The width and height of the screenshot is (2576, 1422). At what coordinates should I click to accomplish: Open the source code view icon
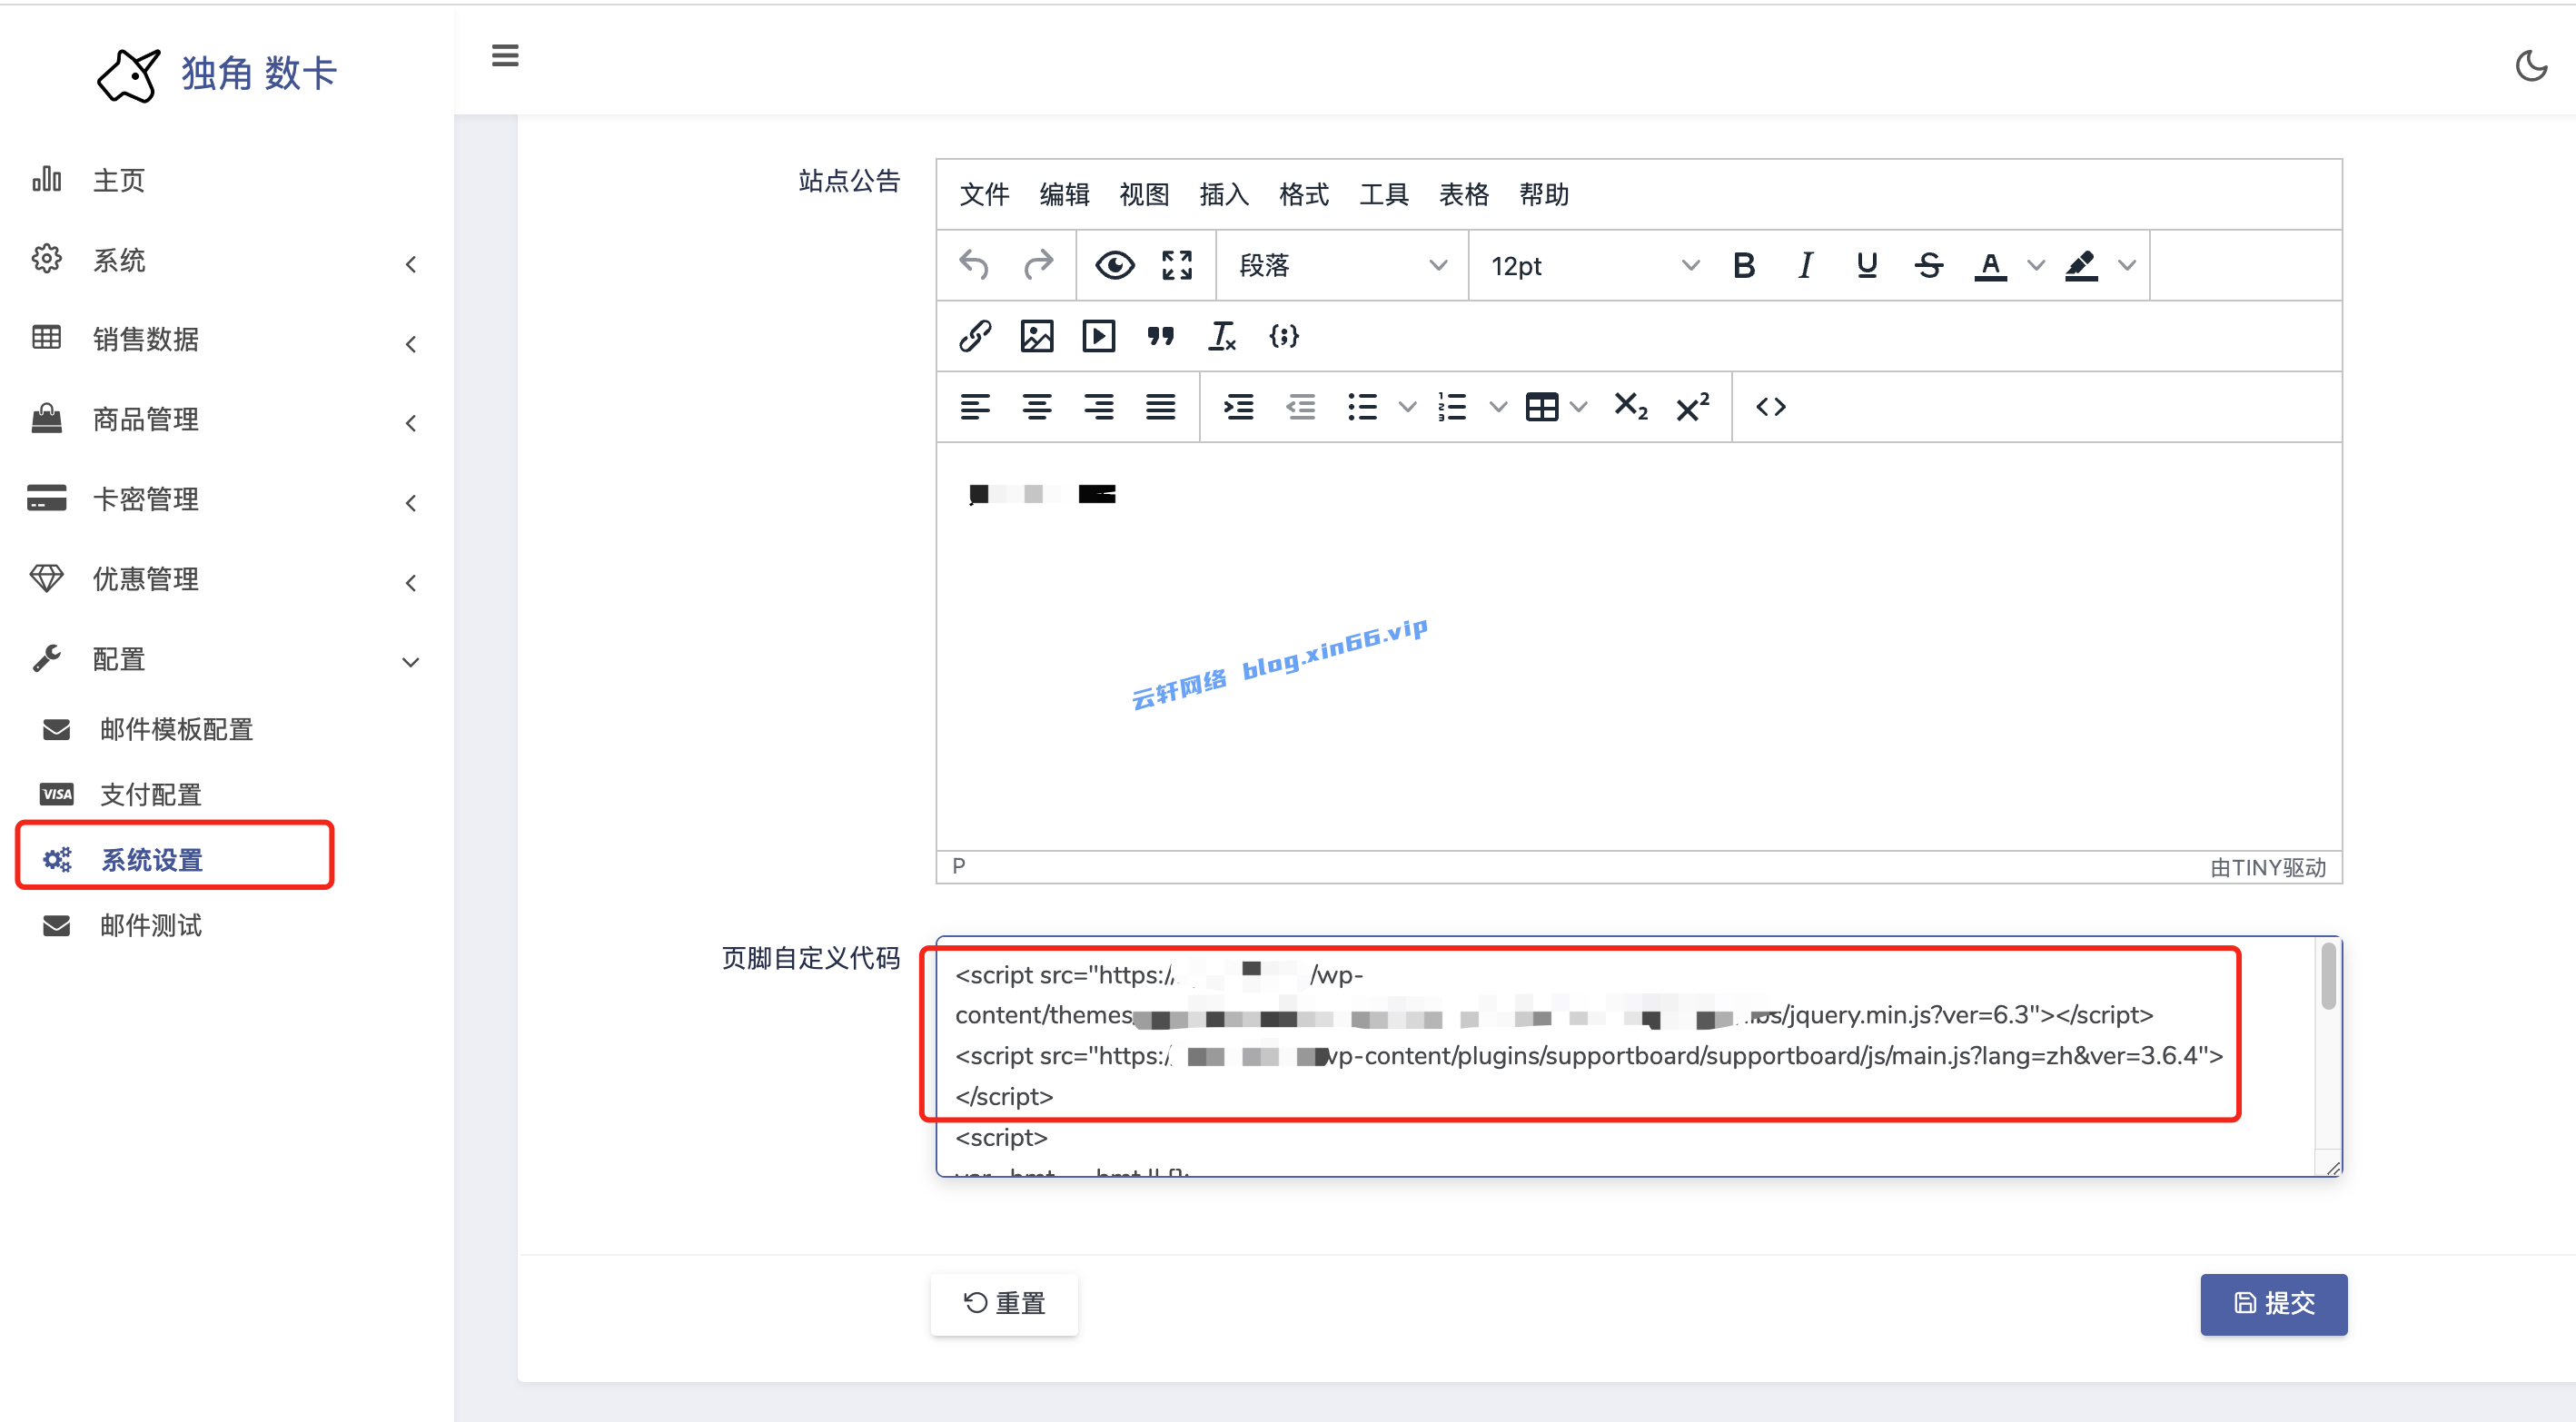[1771, 407]
